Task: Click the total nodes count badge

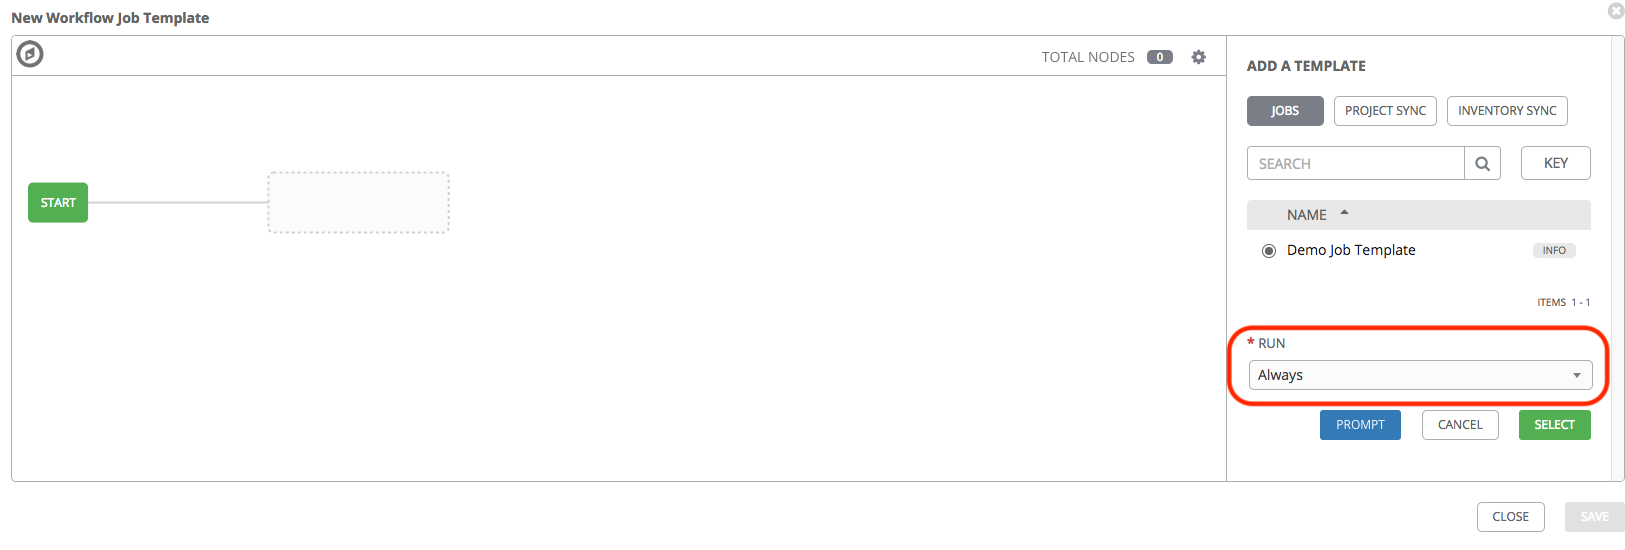Action: pyautogui.click(x=1159, y=57)
